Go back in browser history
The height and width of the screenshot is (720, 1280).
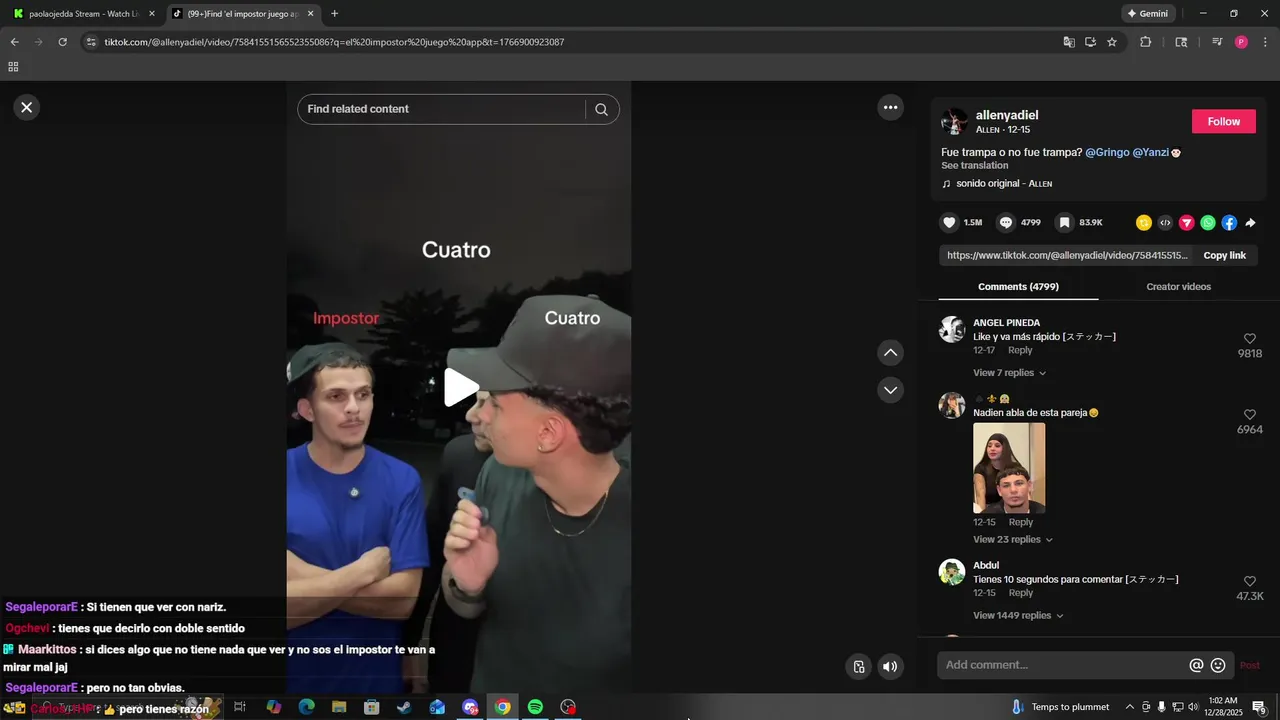point(14,42)
